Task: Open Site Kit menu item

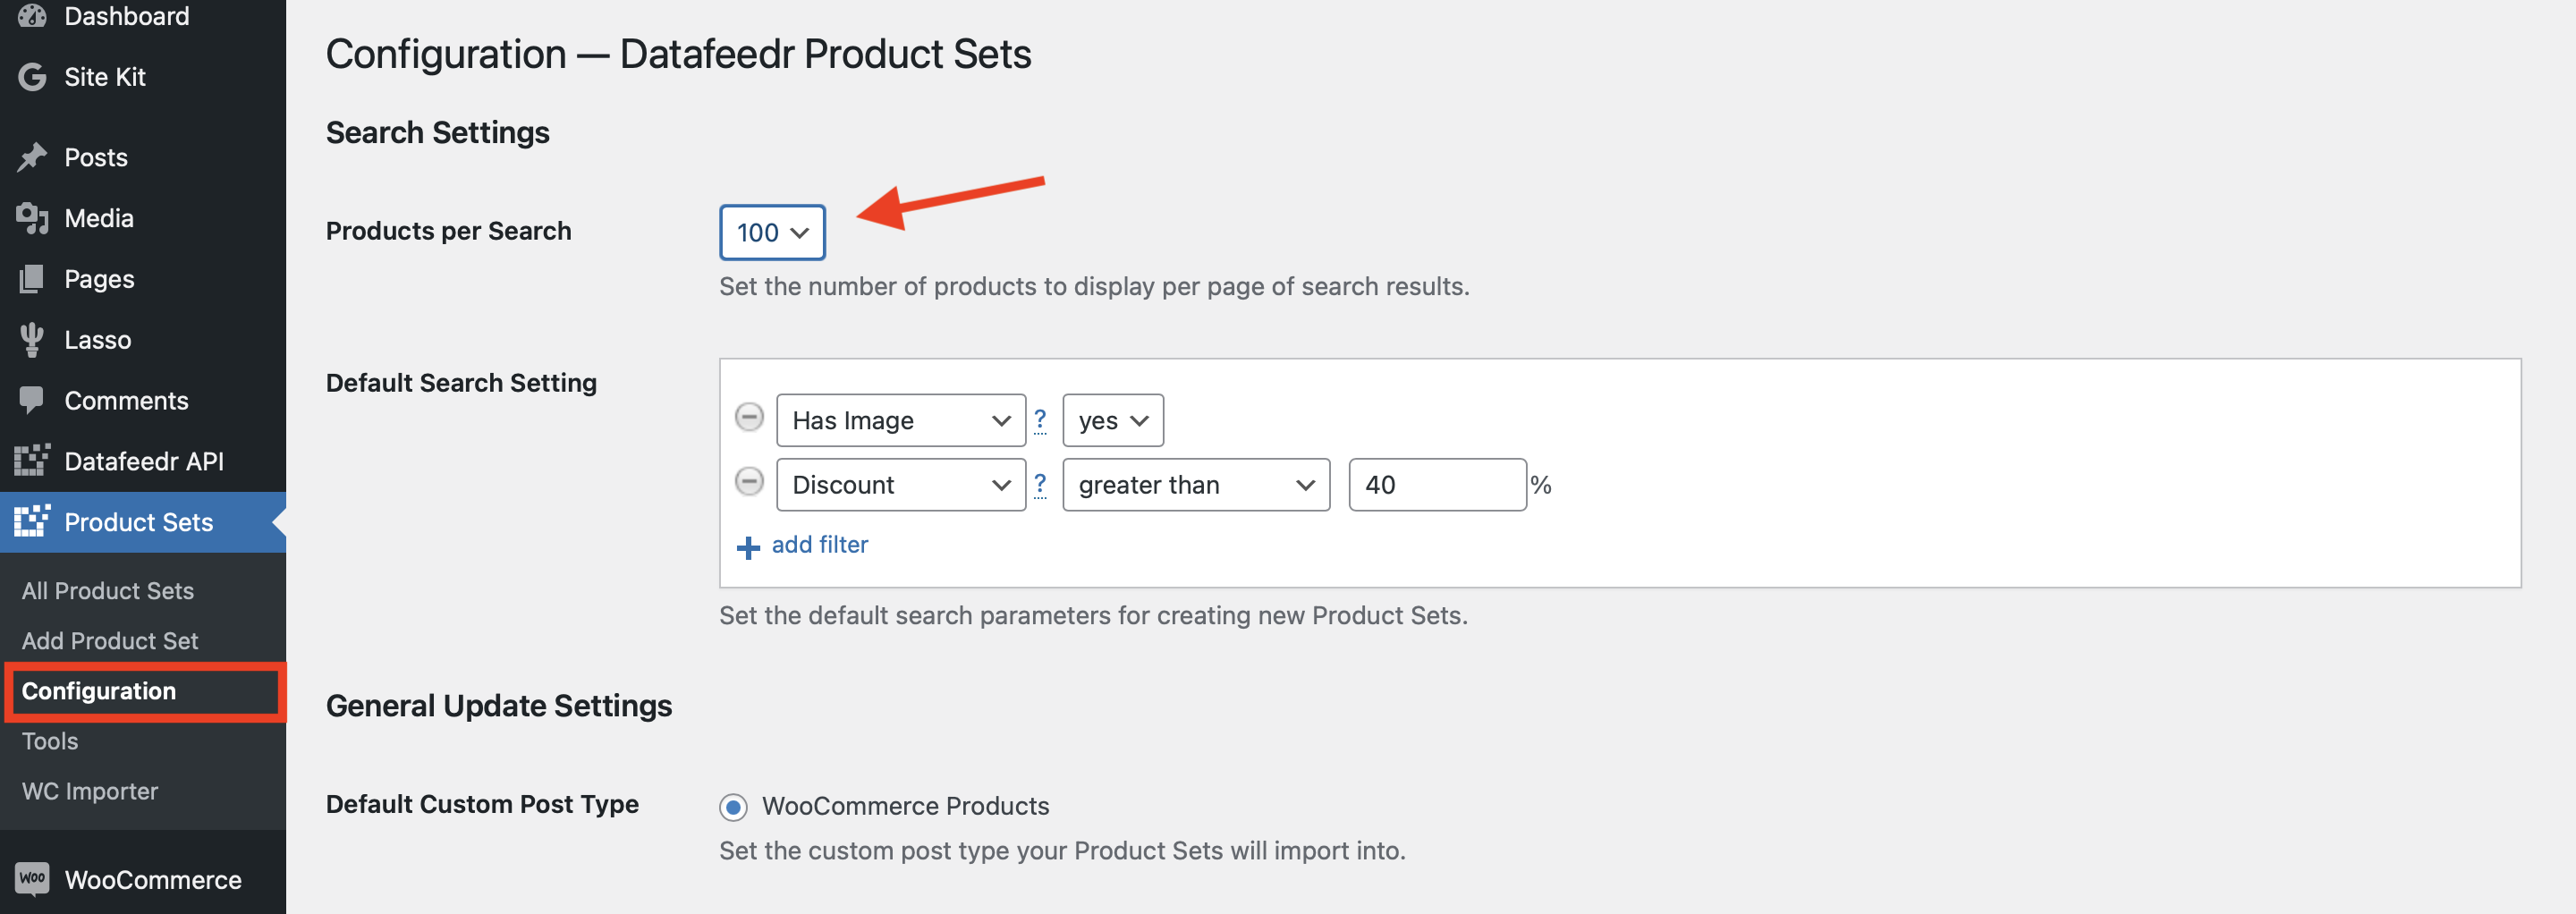Action: (x=143, y=77)
